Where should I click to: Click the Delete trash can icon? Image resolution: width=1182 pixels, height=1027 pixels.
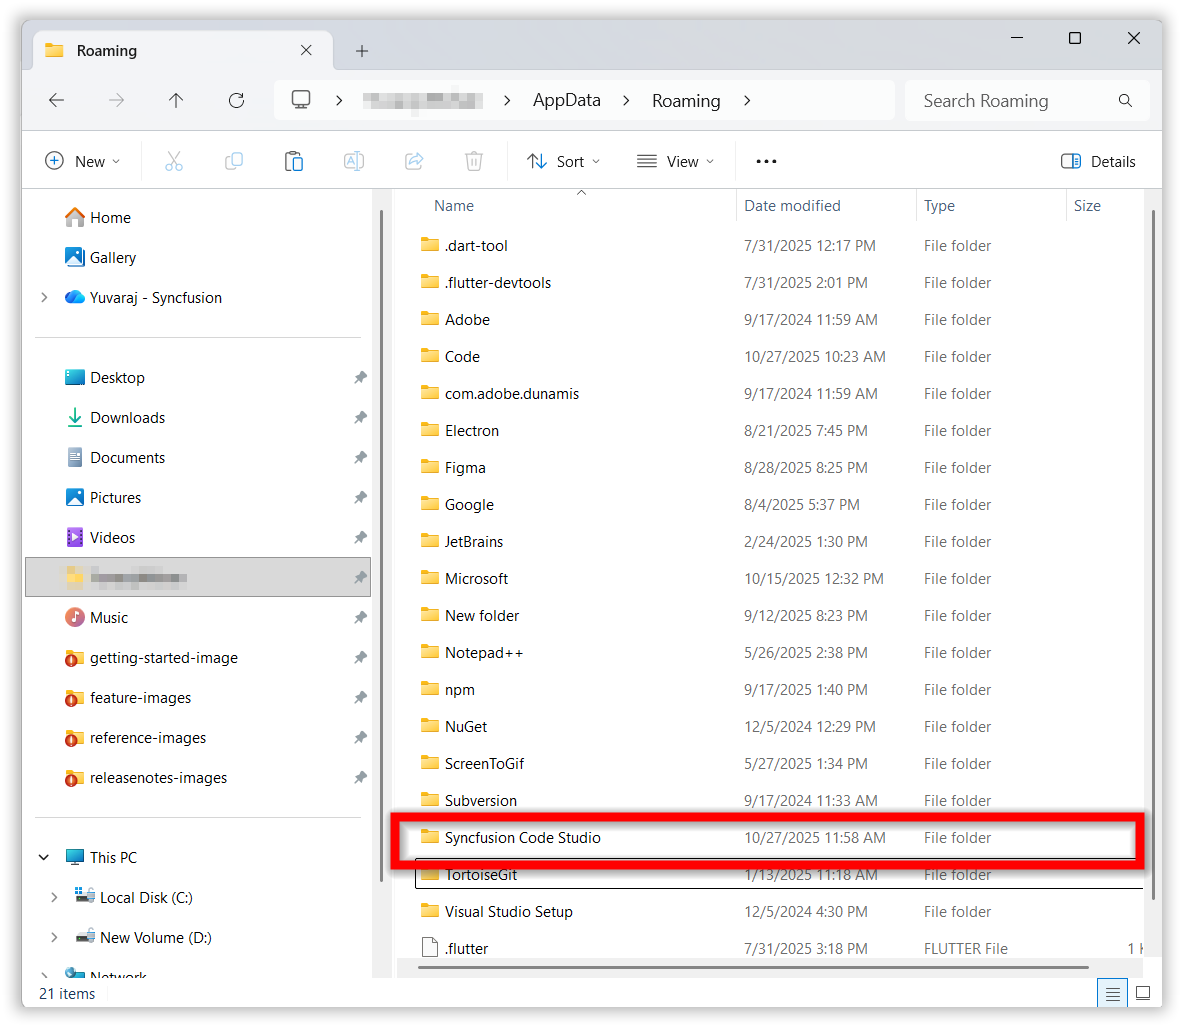point(474,161)
